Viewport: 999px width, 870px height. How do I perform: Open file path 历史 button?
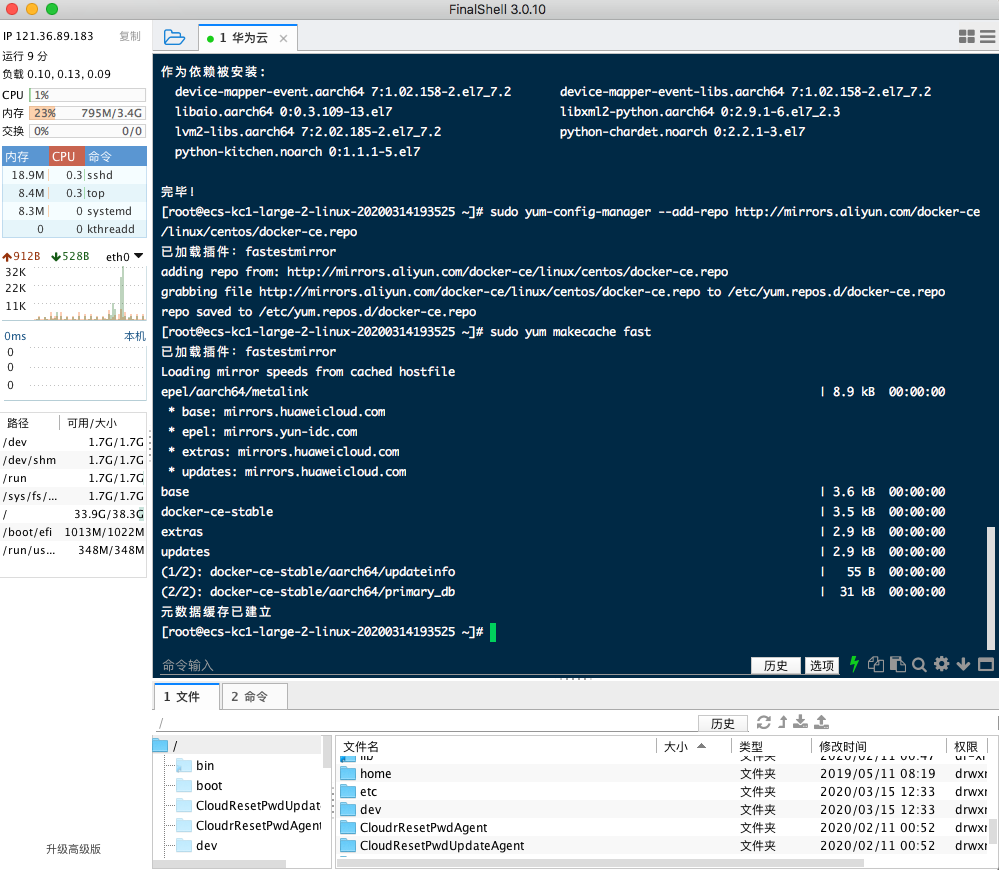click(x=722, y=723)
